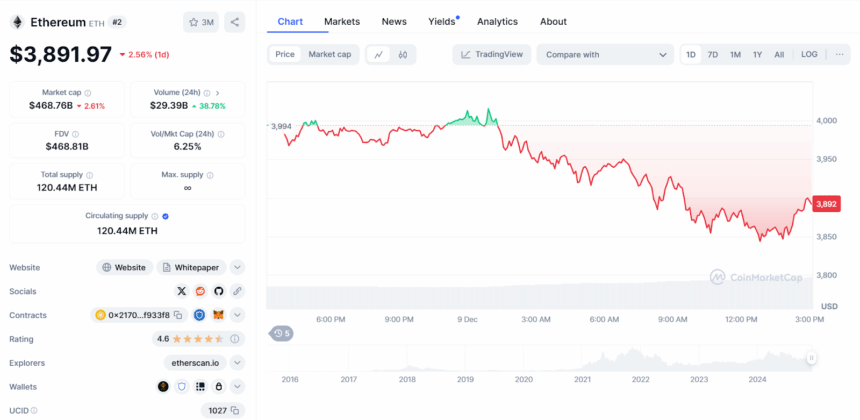Screen dimensions: 860x420
Task: Copy the UCID 1027 value
Action: [x=235, y=410]
